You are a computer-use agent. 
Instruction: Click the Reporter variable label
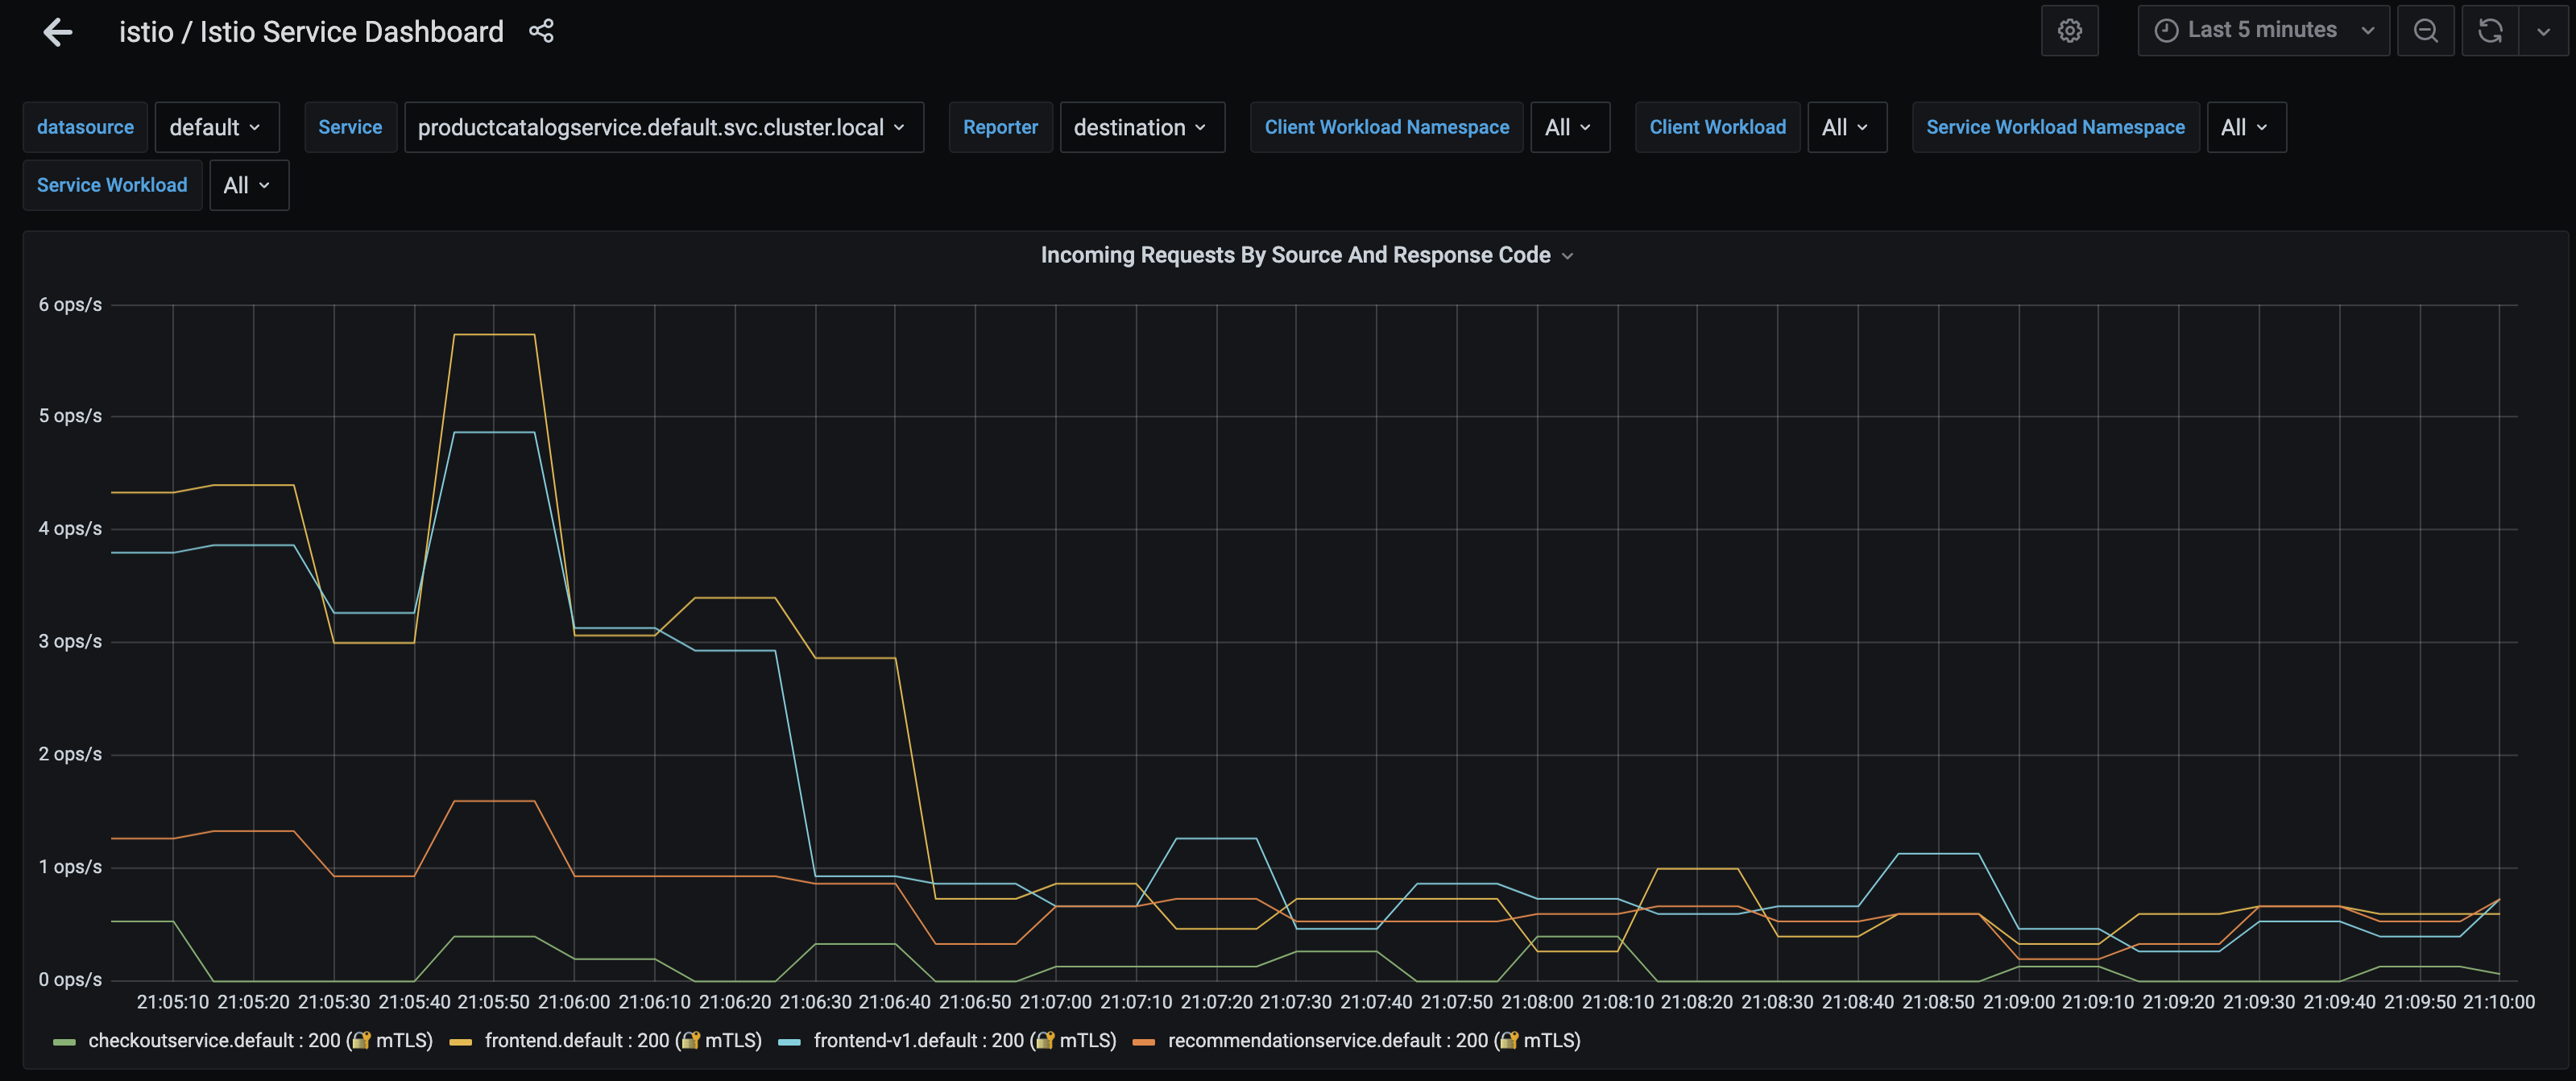point(1000,127)
